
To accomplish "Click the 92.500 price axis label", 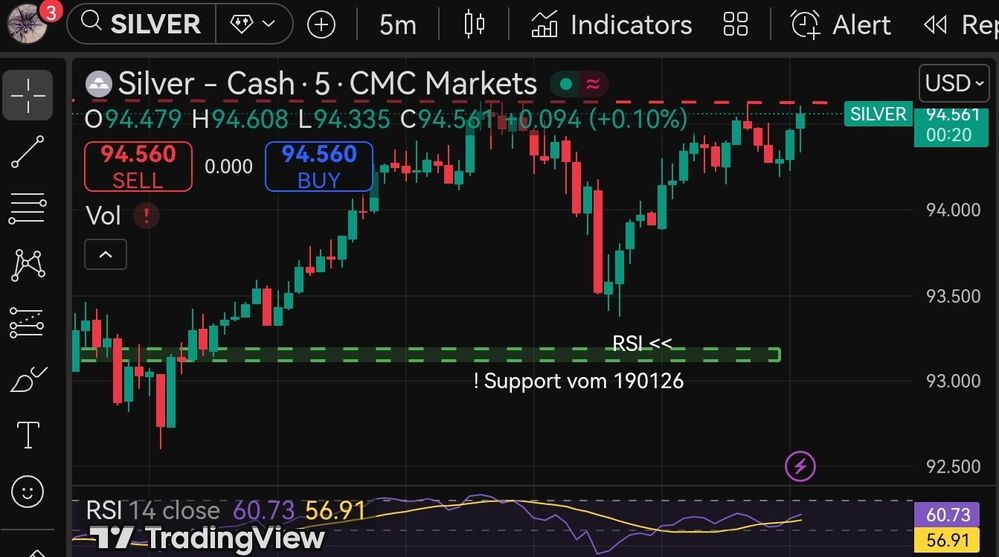I will [953, 467].
